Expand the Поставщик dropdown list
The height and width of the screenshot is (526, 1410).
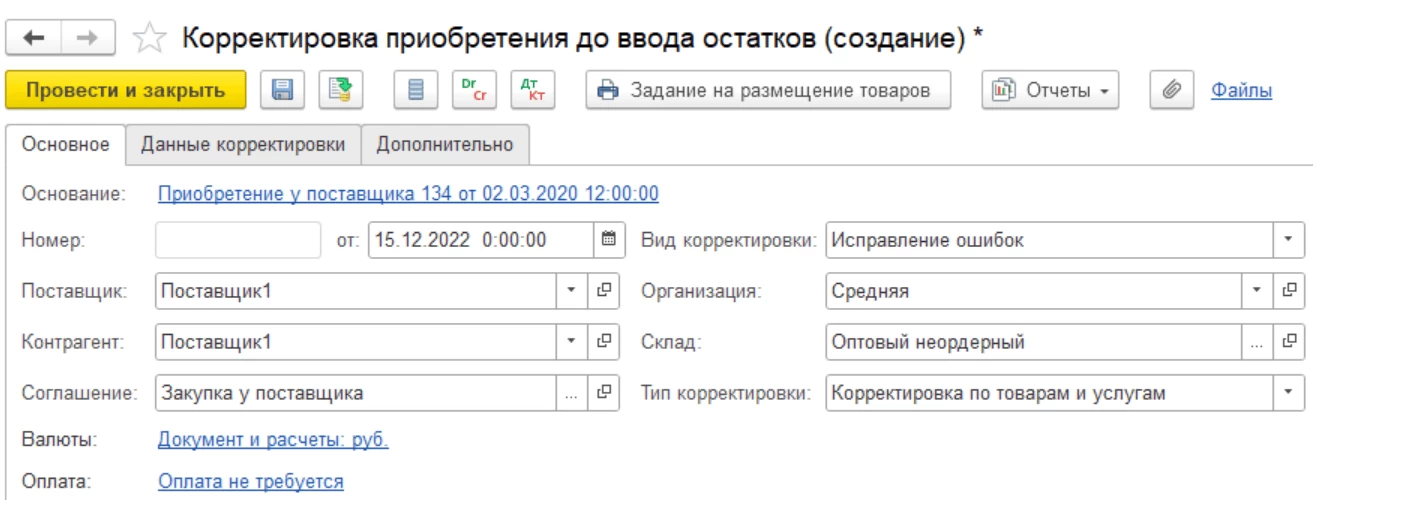pos(571,291)
